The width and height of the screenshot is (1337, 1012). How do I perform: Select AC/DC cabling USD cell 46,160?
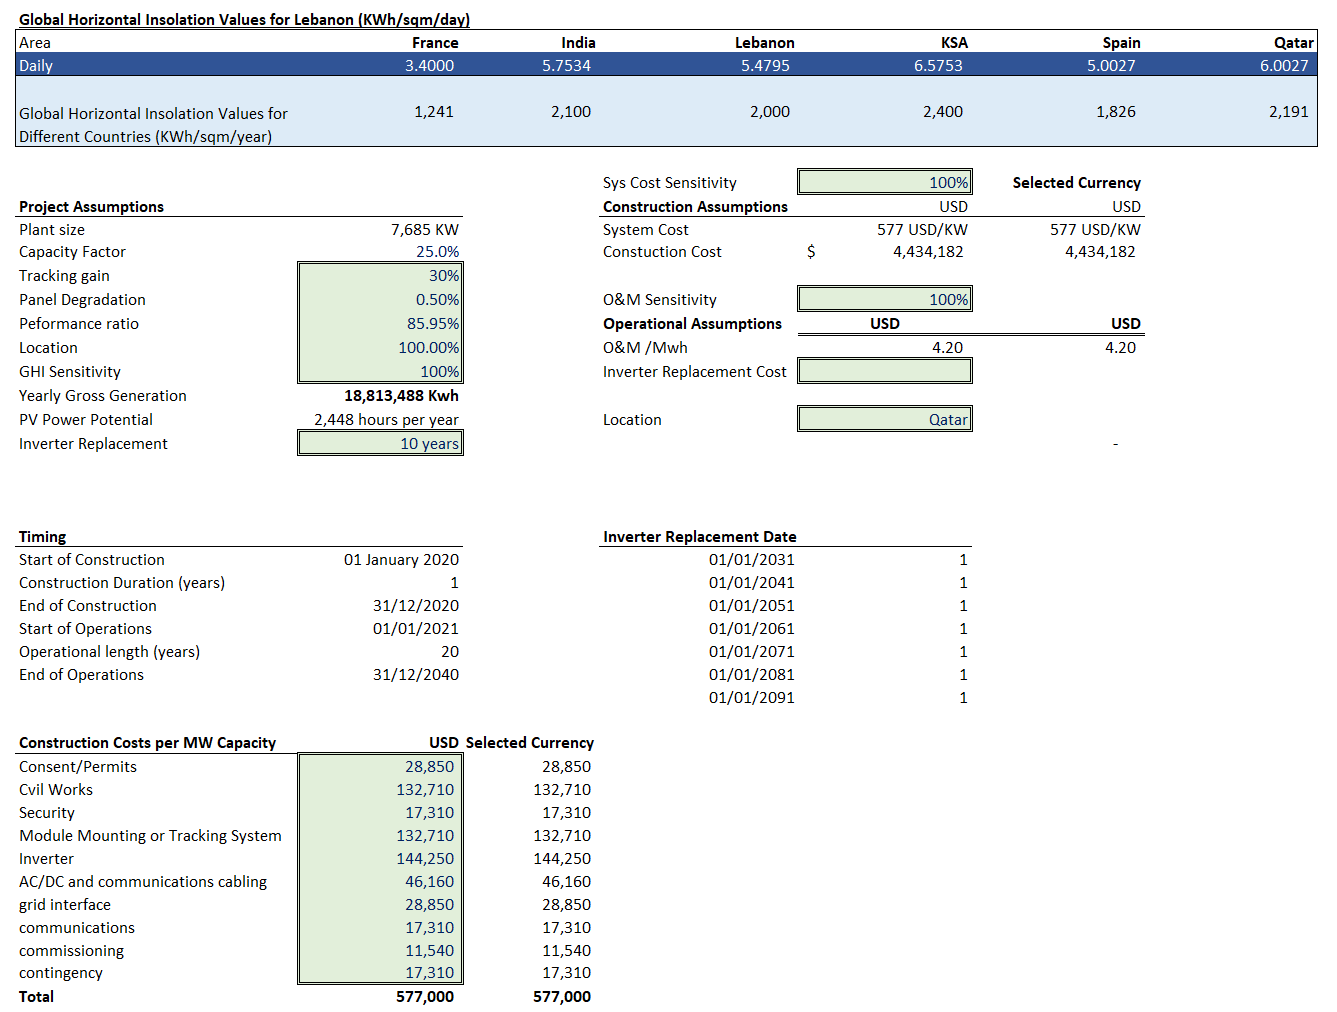(380, 881)
